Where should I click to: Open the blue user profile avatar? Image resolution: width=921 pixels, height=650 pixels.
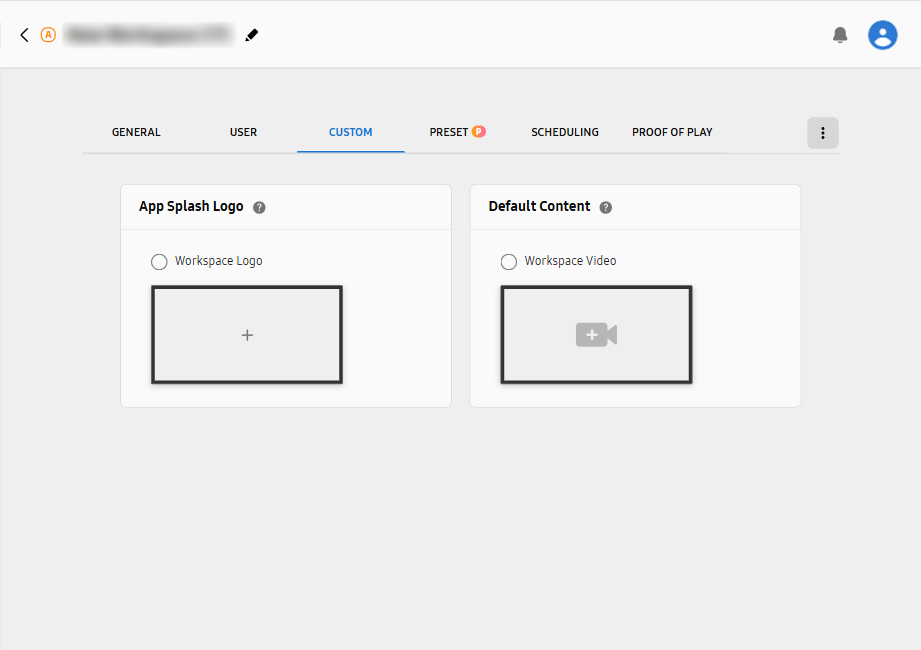882,35
